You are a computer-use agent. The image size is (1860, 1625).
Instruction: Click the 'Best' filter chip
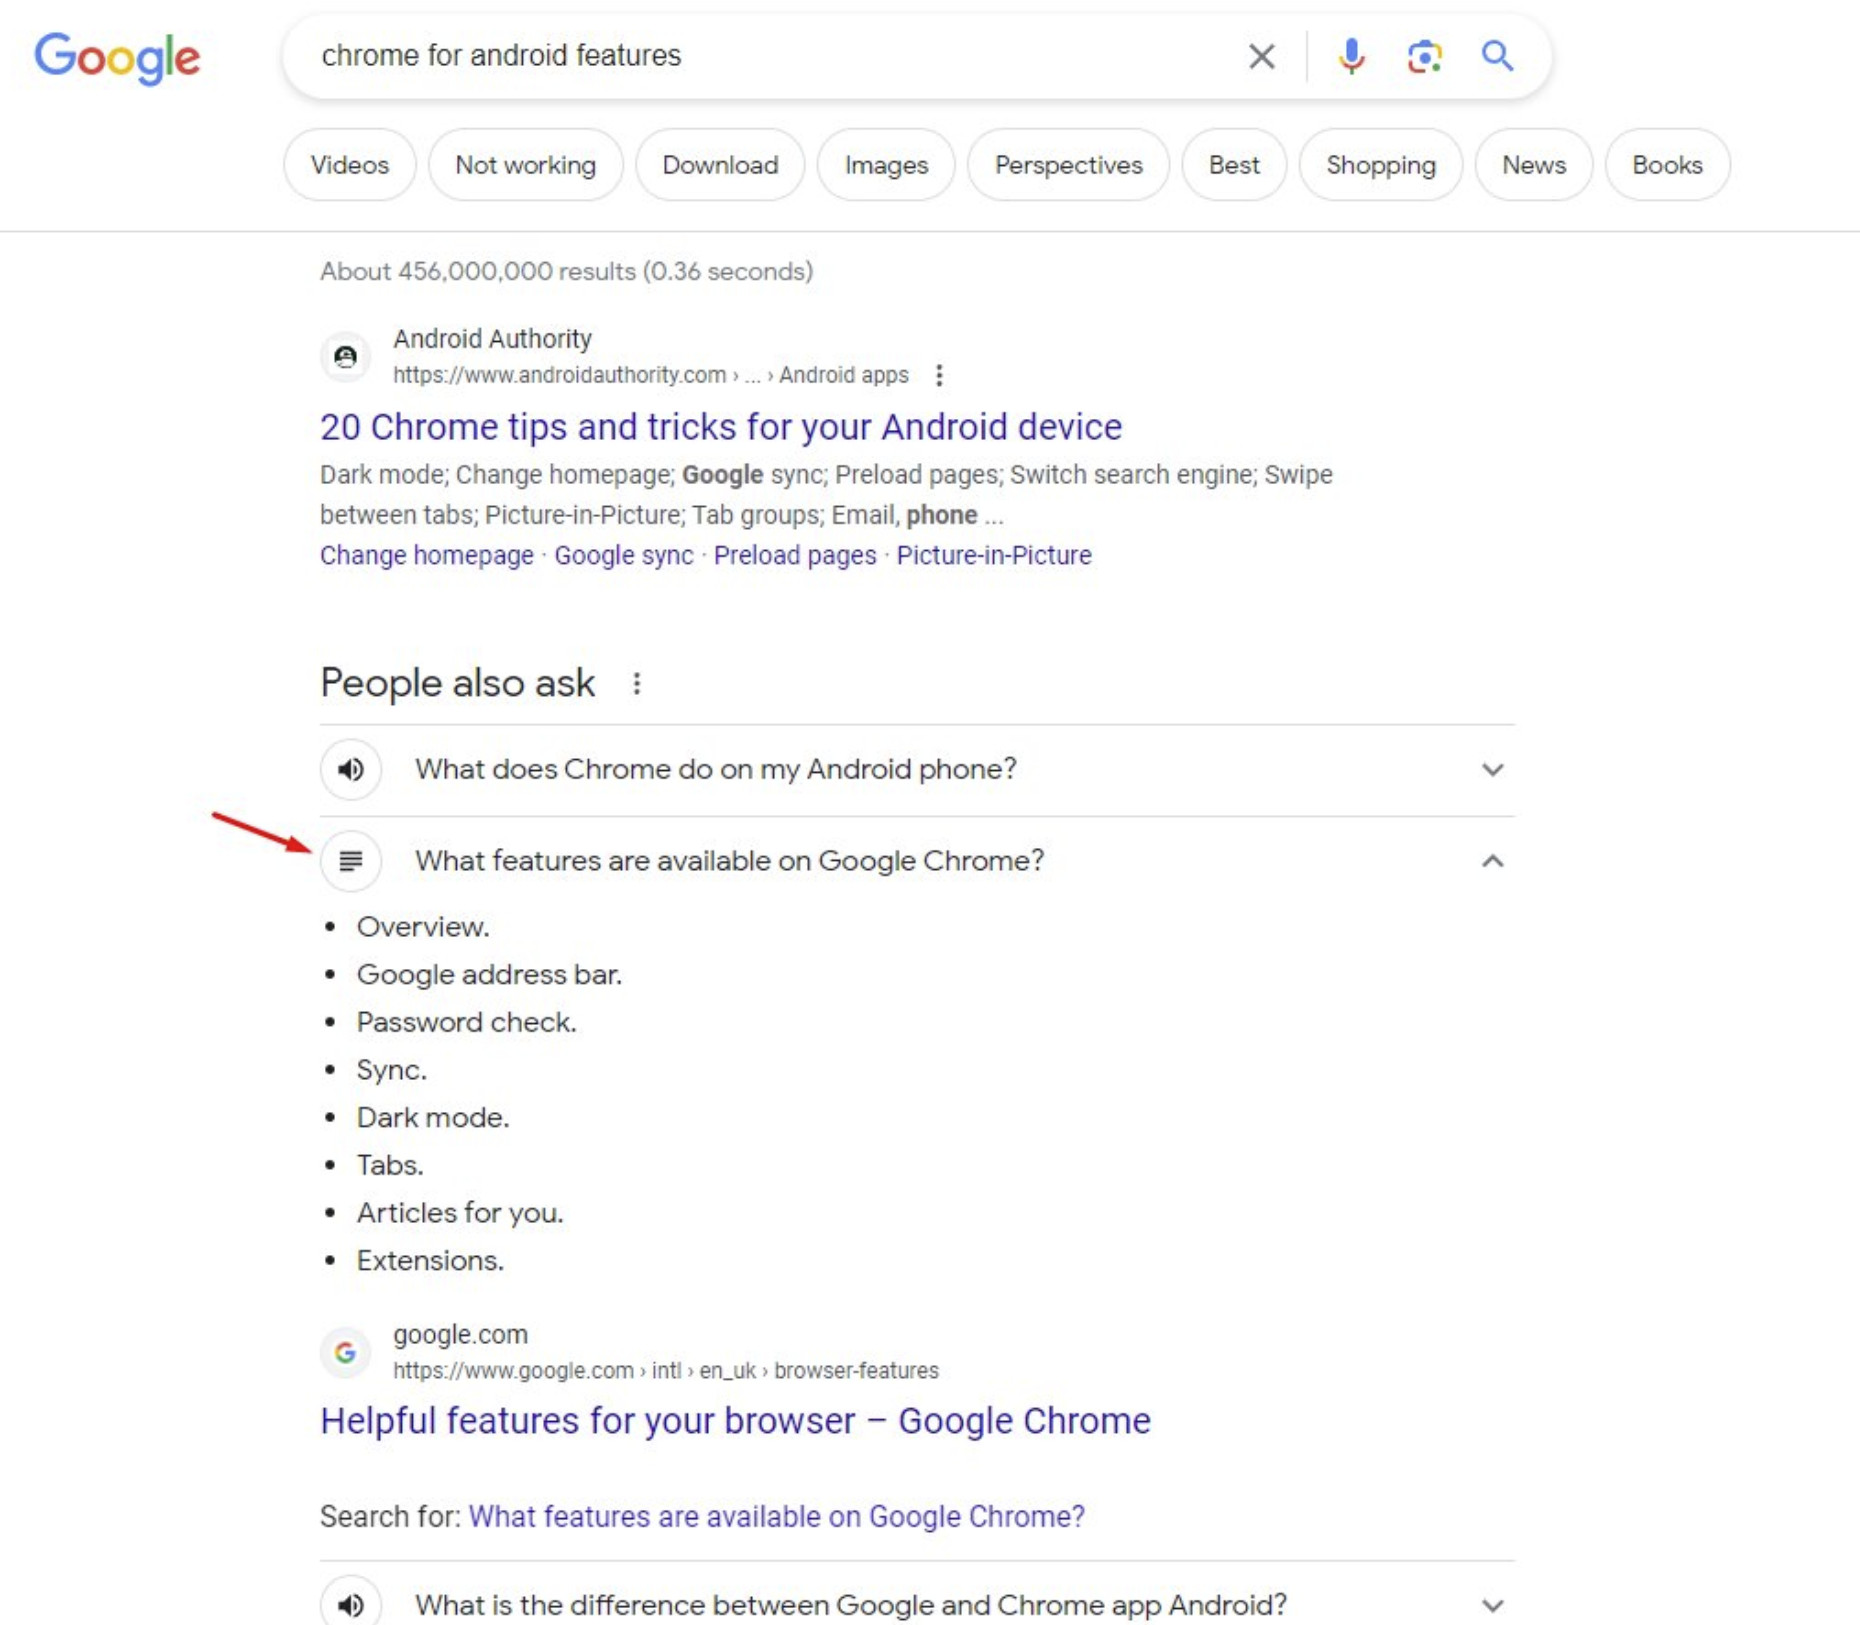click(1233, 165)
